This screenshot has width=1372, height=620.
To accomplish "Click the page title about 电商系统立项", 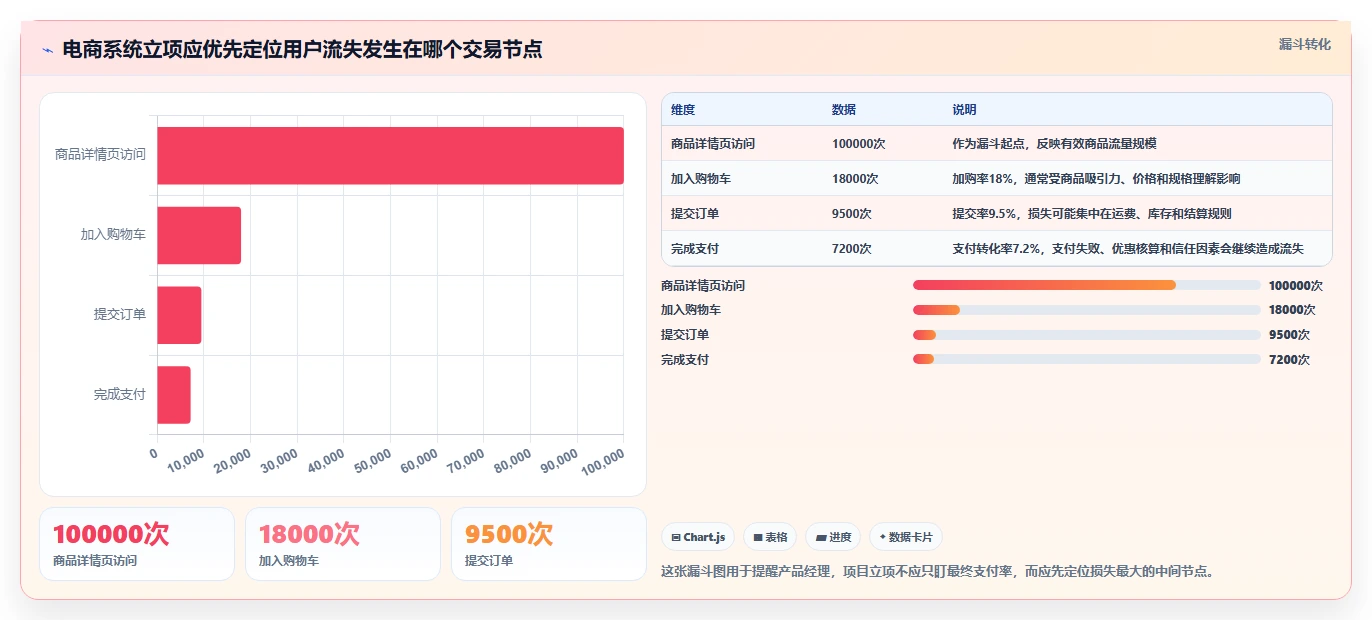I will [x=302, y=49].
